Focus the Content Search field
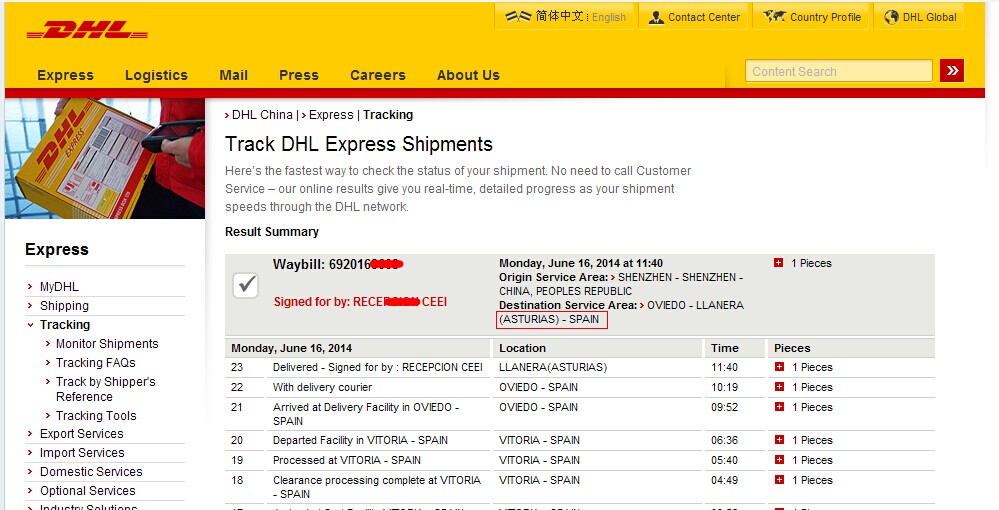 tap(839, 71)
